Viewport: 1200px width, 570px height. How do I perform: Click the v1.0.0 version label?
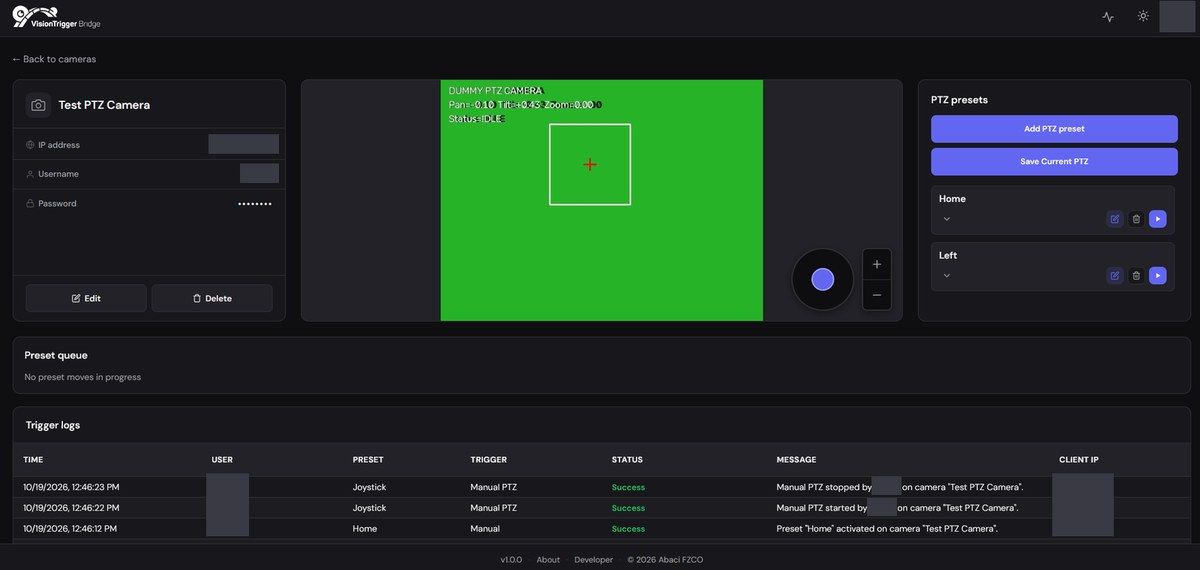coord(511,559)
